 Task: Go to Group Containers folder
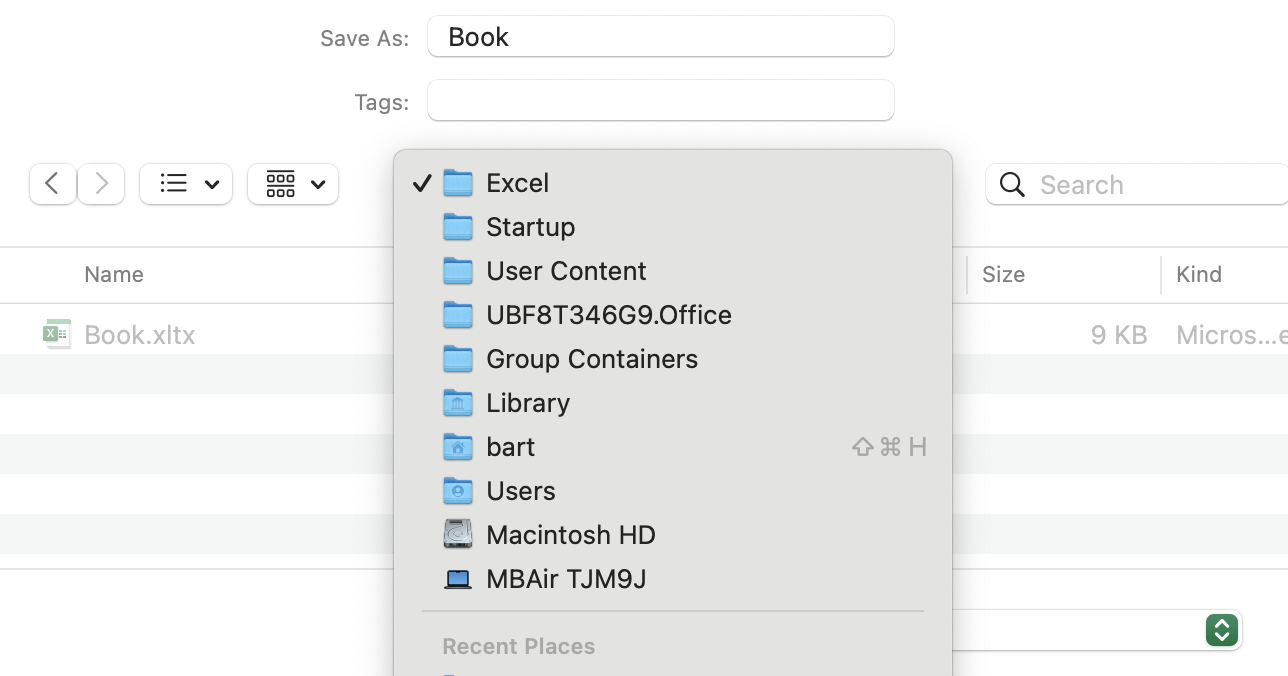pyautogui.click(x=591, y=359)
